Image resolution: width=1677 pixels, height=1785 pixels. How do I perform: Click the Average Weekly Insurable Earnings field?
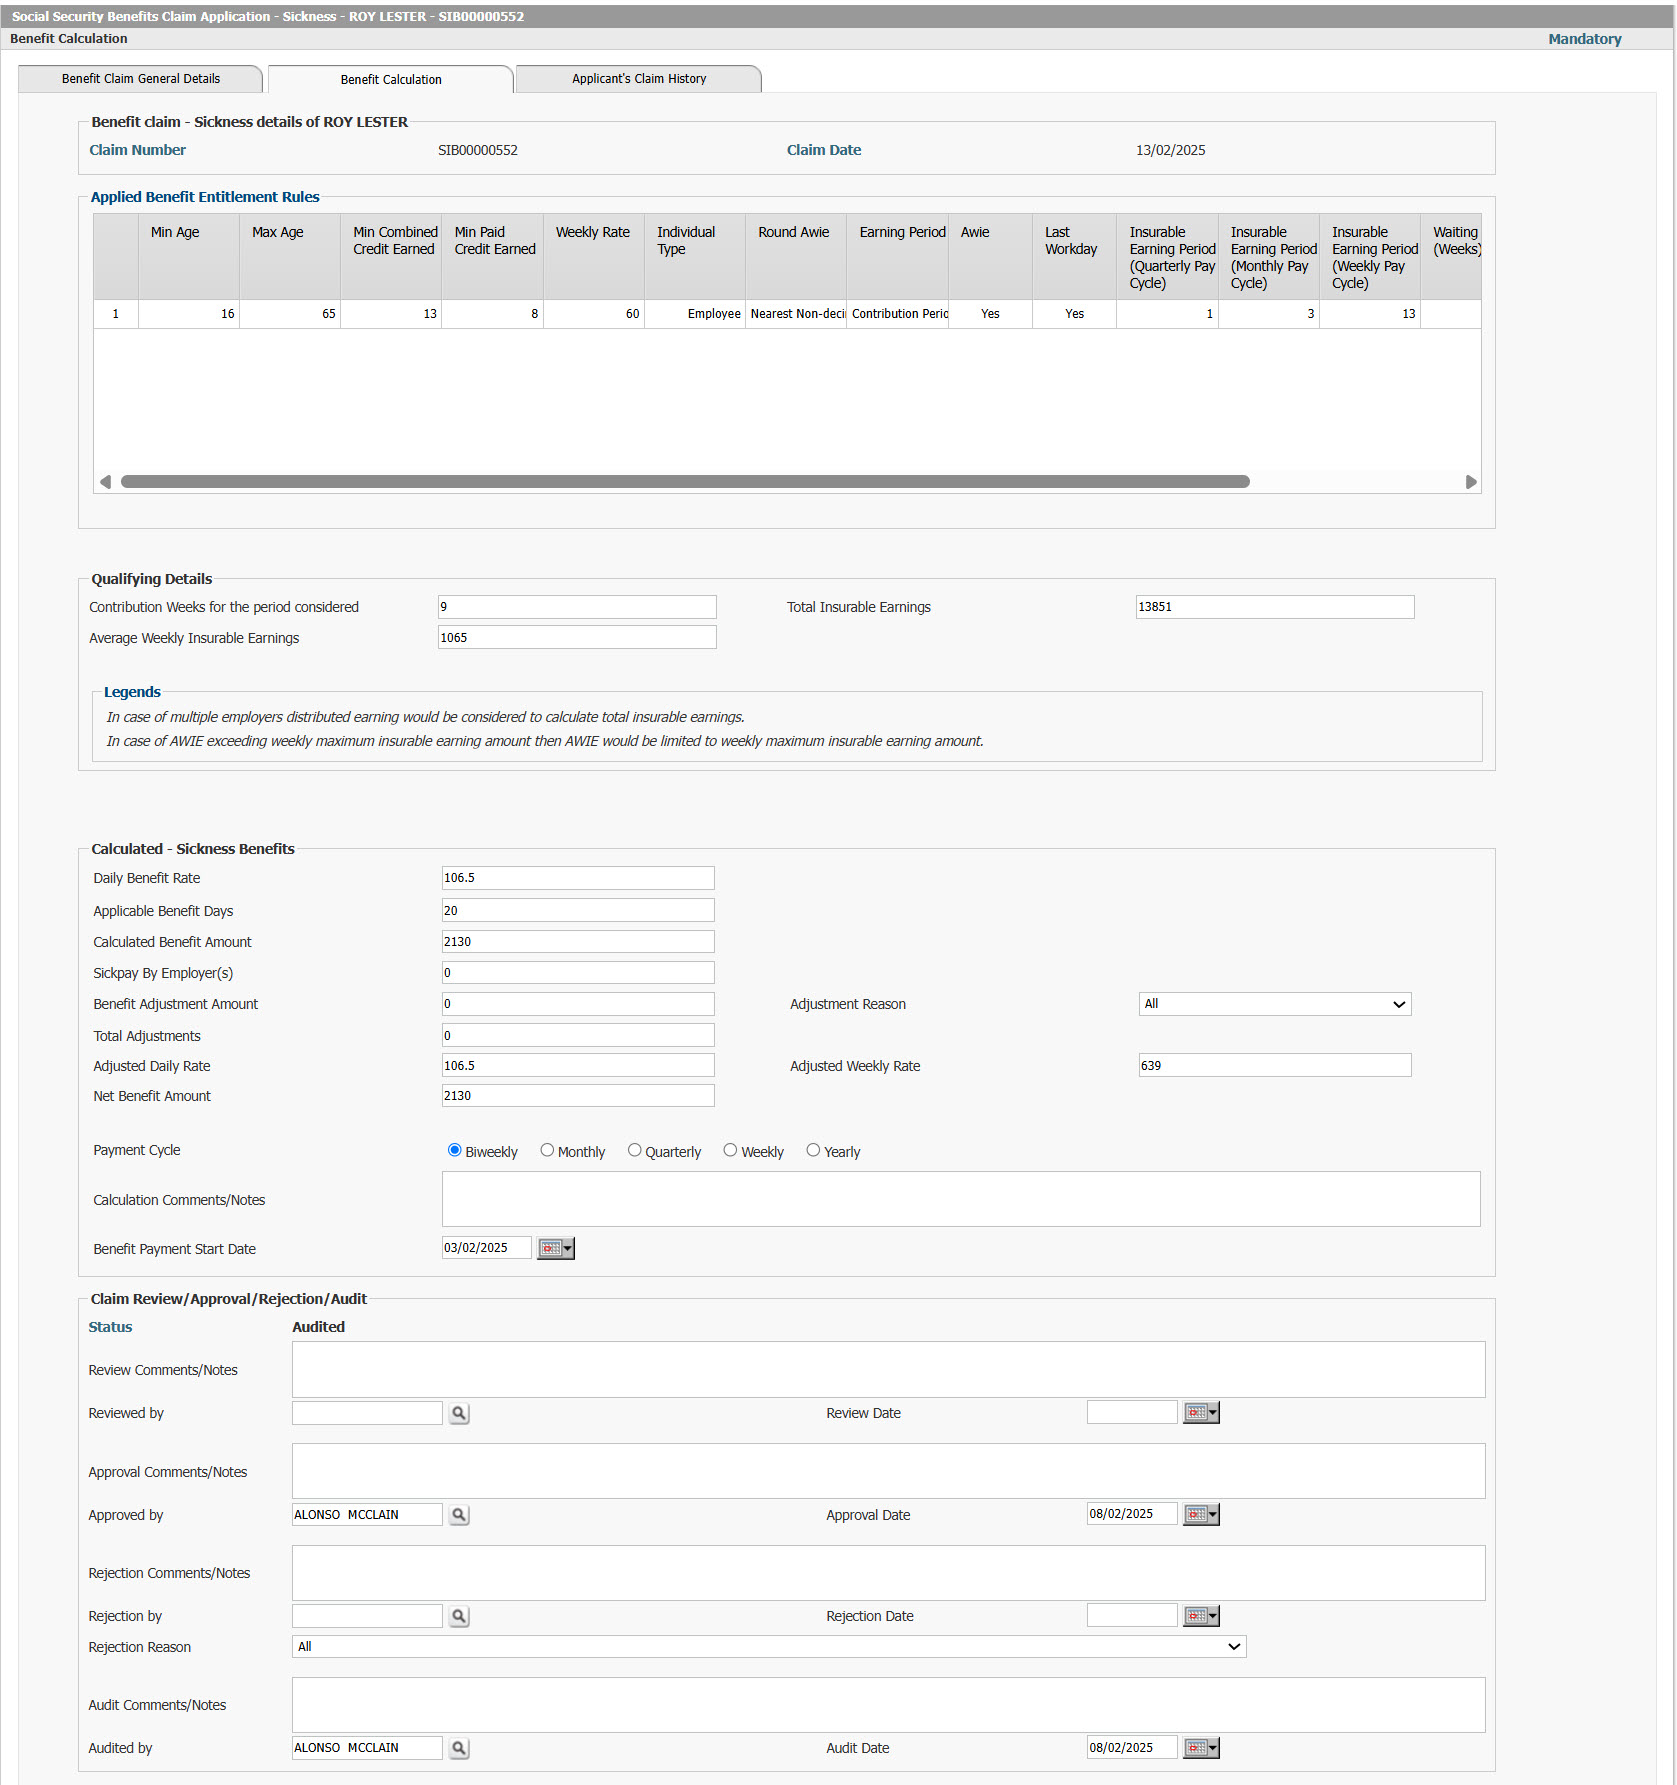(577, 638)
